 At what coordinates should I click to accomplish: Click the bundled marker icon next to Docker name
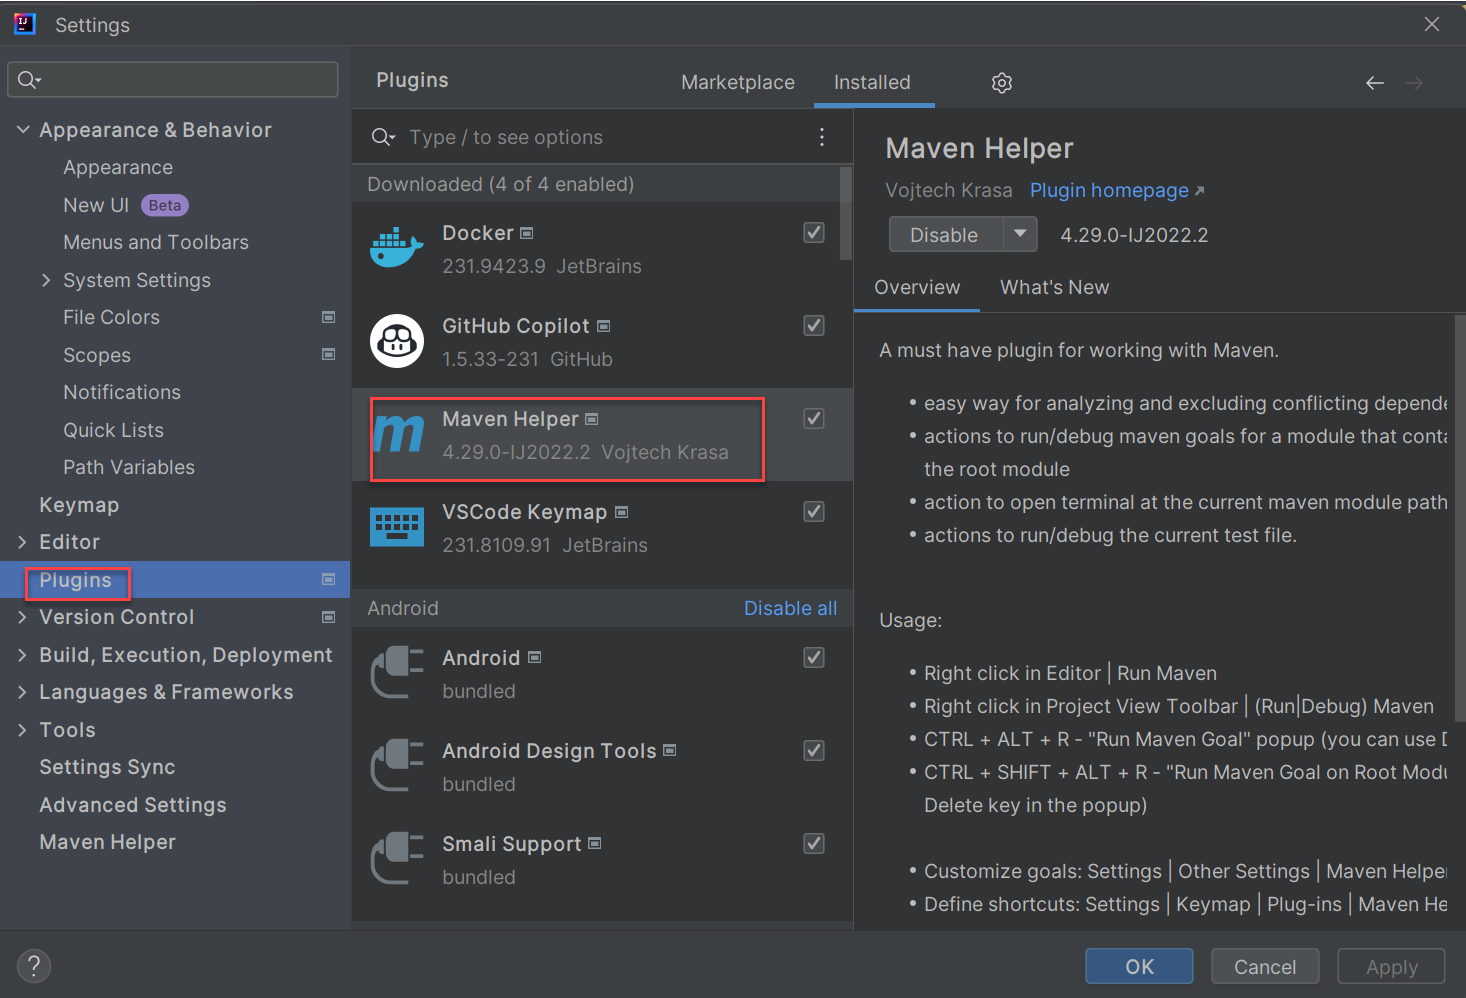(x=527, y=233)
